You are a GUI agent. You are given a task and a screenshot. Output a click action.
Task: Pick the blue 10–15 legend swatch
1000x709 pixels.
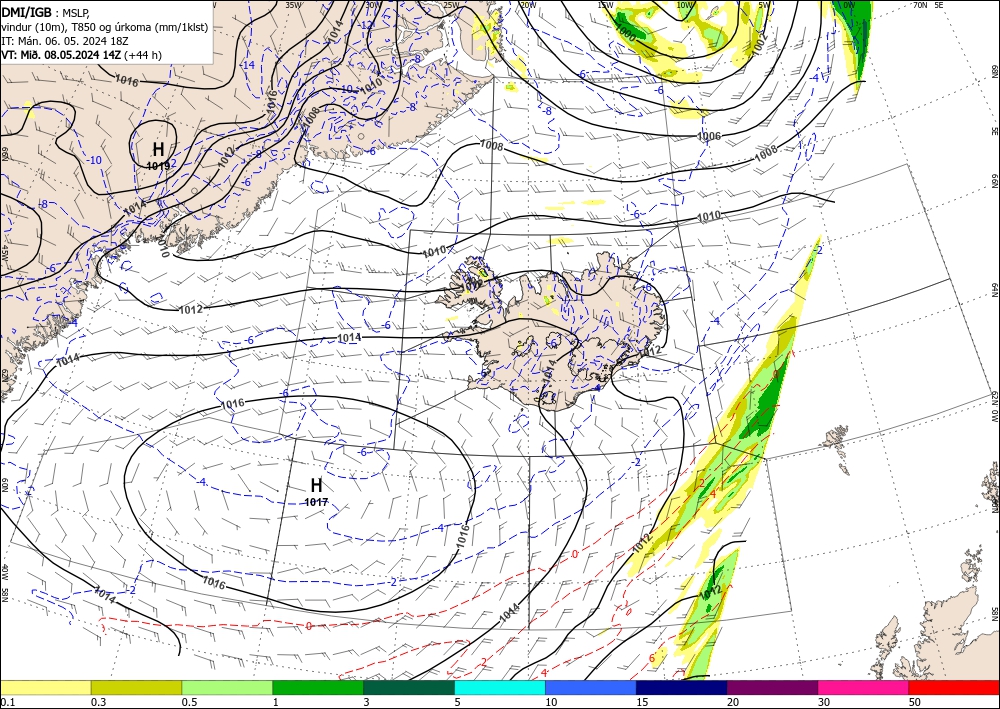pyautogui.click(x=591, y=687)
